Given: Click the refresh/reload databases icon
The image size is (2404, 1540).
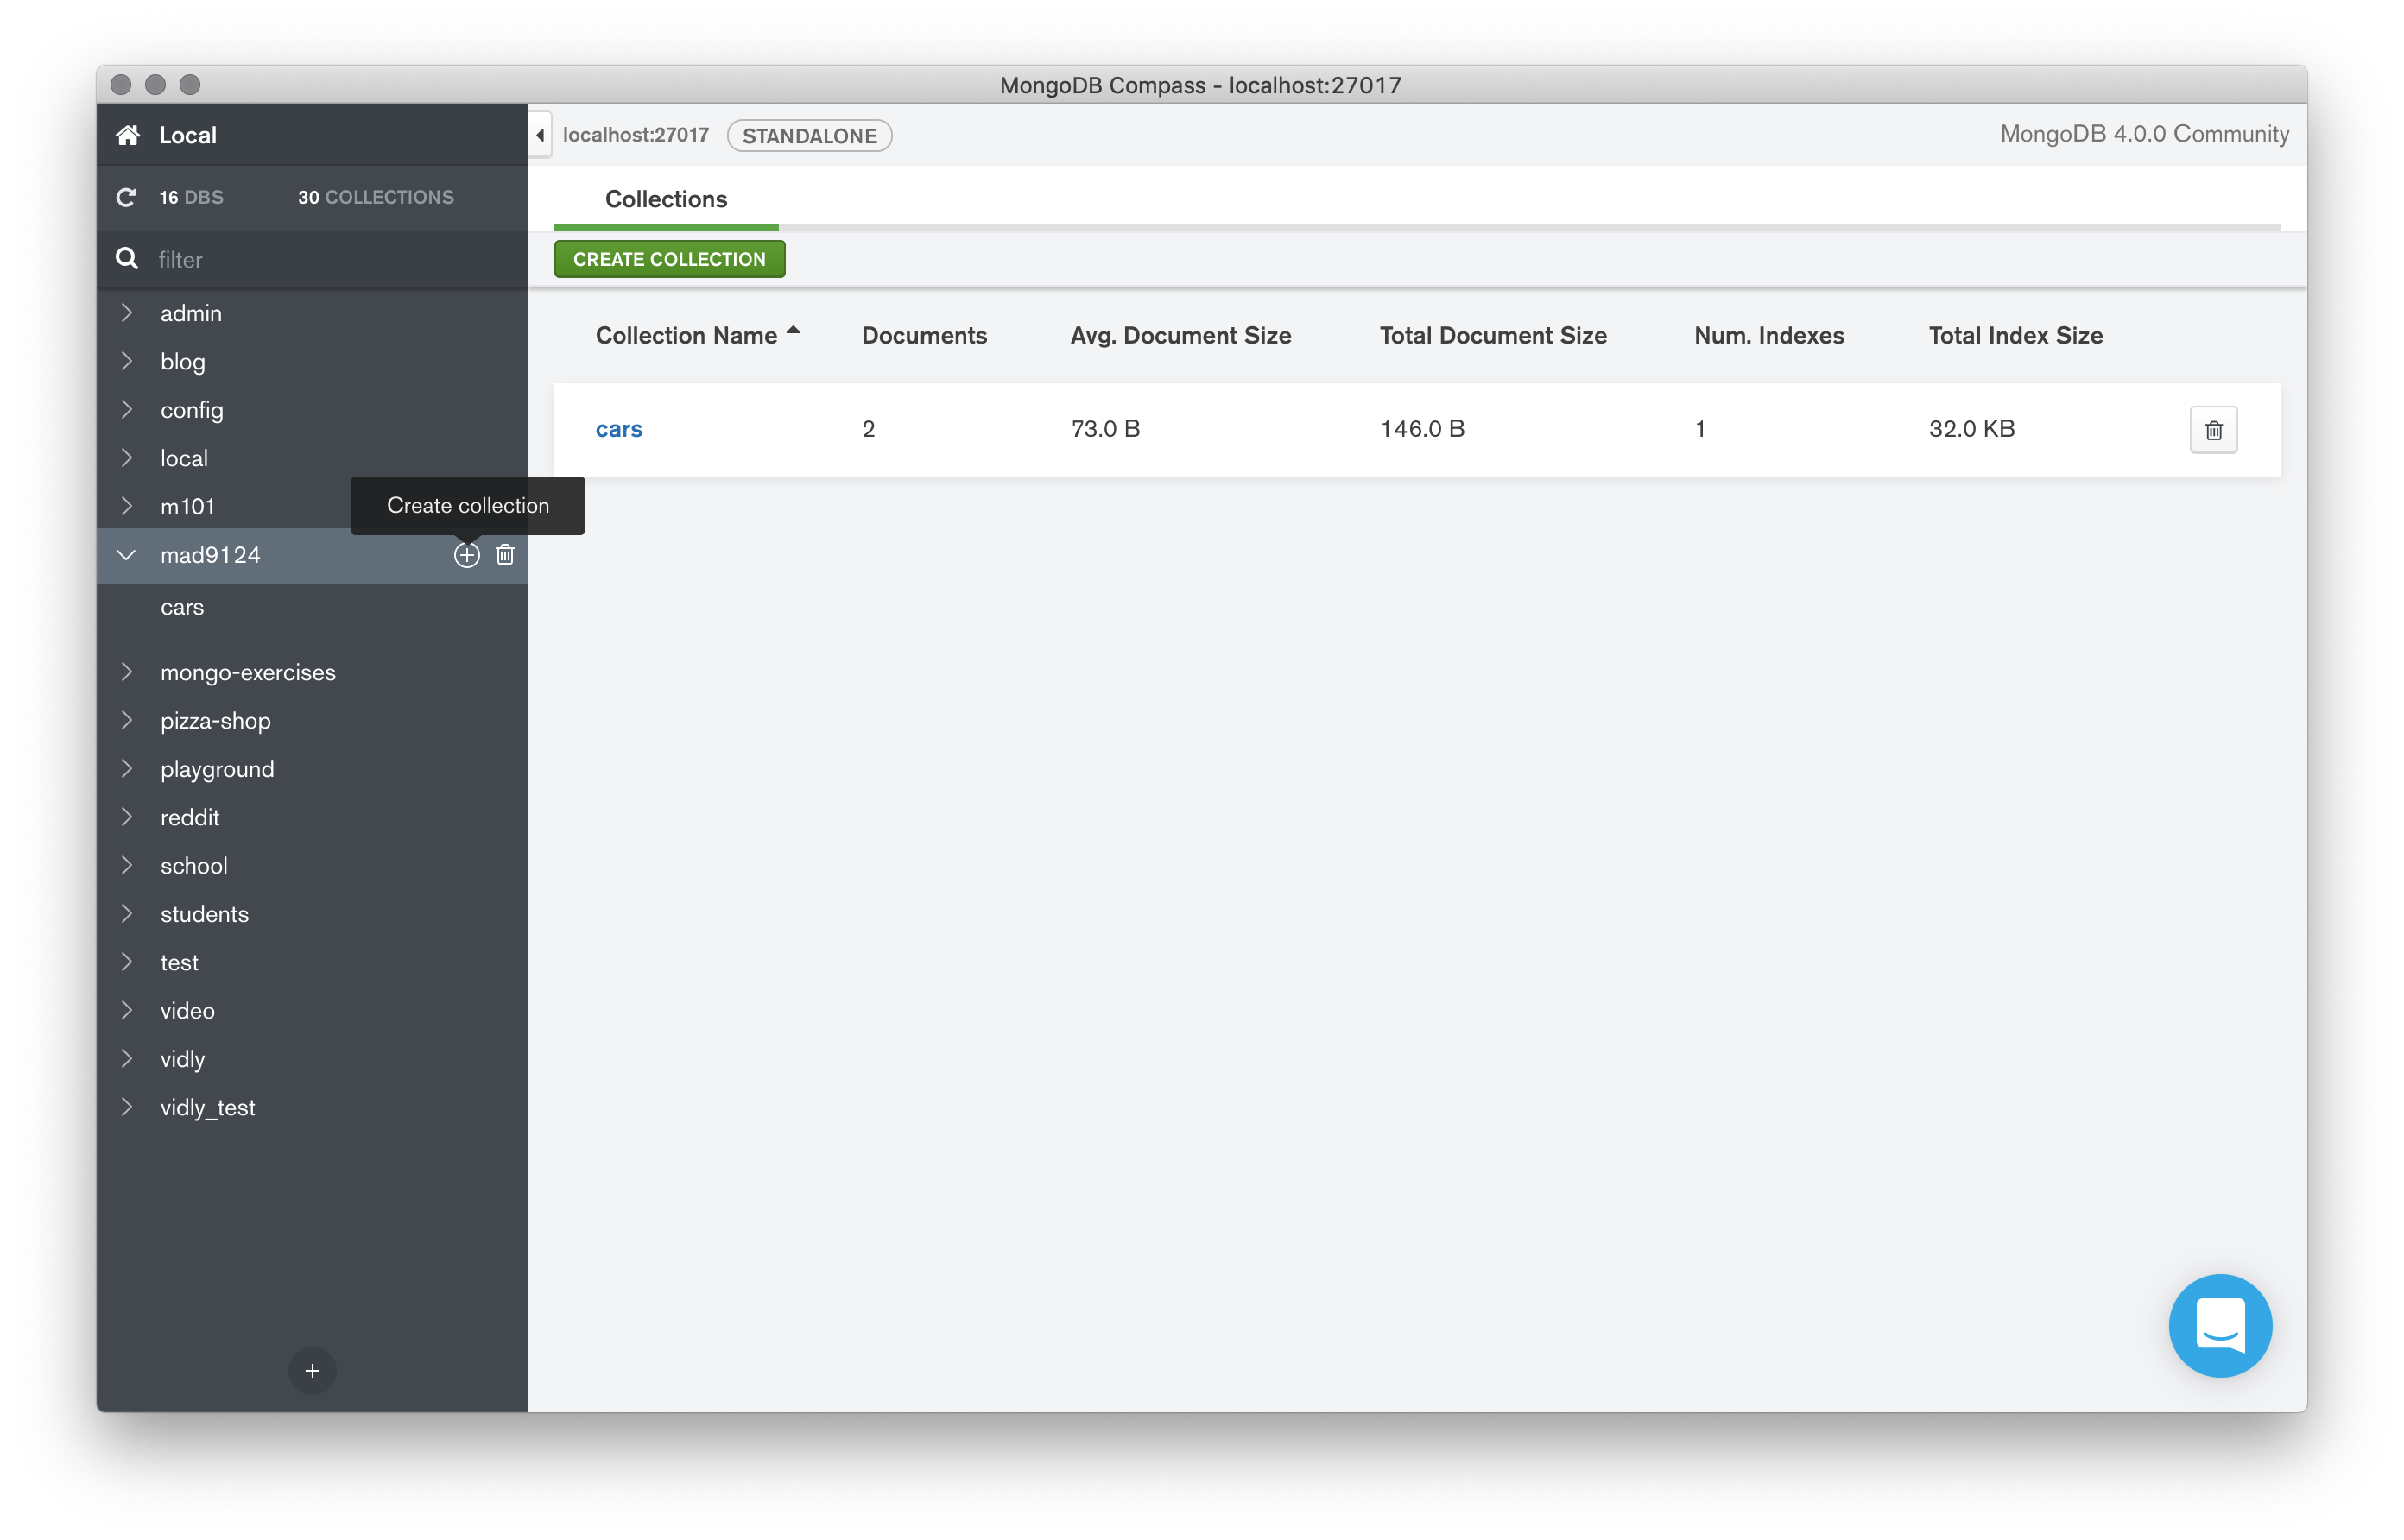Looking at the screenshot, I should [x=126, y=196].
